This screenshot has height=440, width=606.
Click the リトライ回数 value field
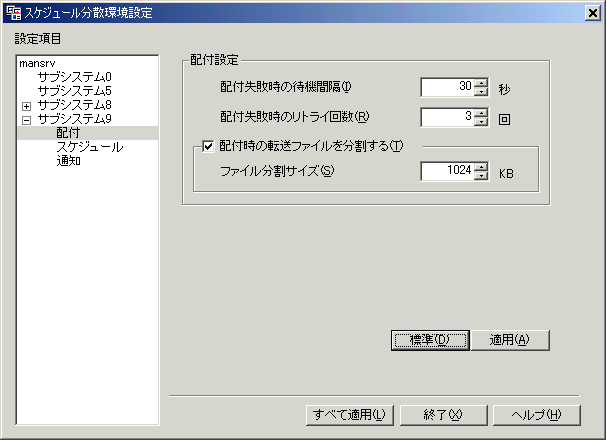click(x=447, y=117)
